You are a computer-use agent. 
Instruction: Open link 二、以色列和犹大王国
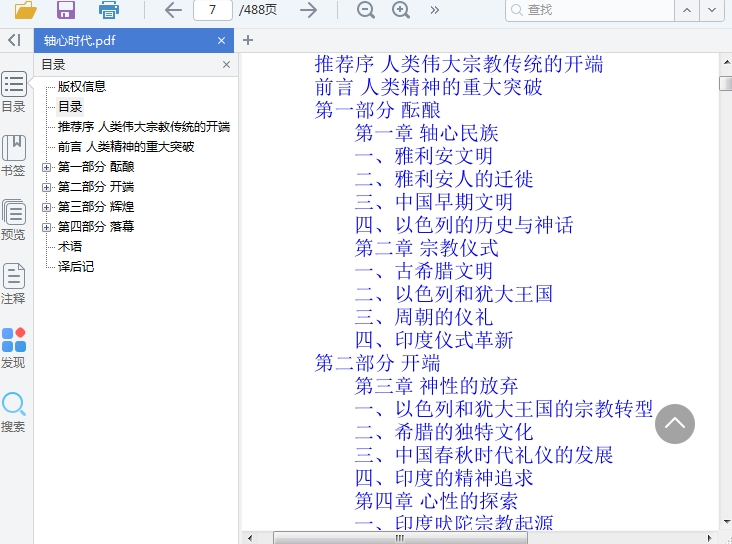[454, 294]
